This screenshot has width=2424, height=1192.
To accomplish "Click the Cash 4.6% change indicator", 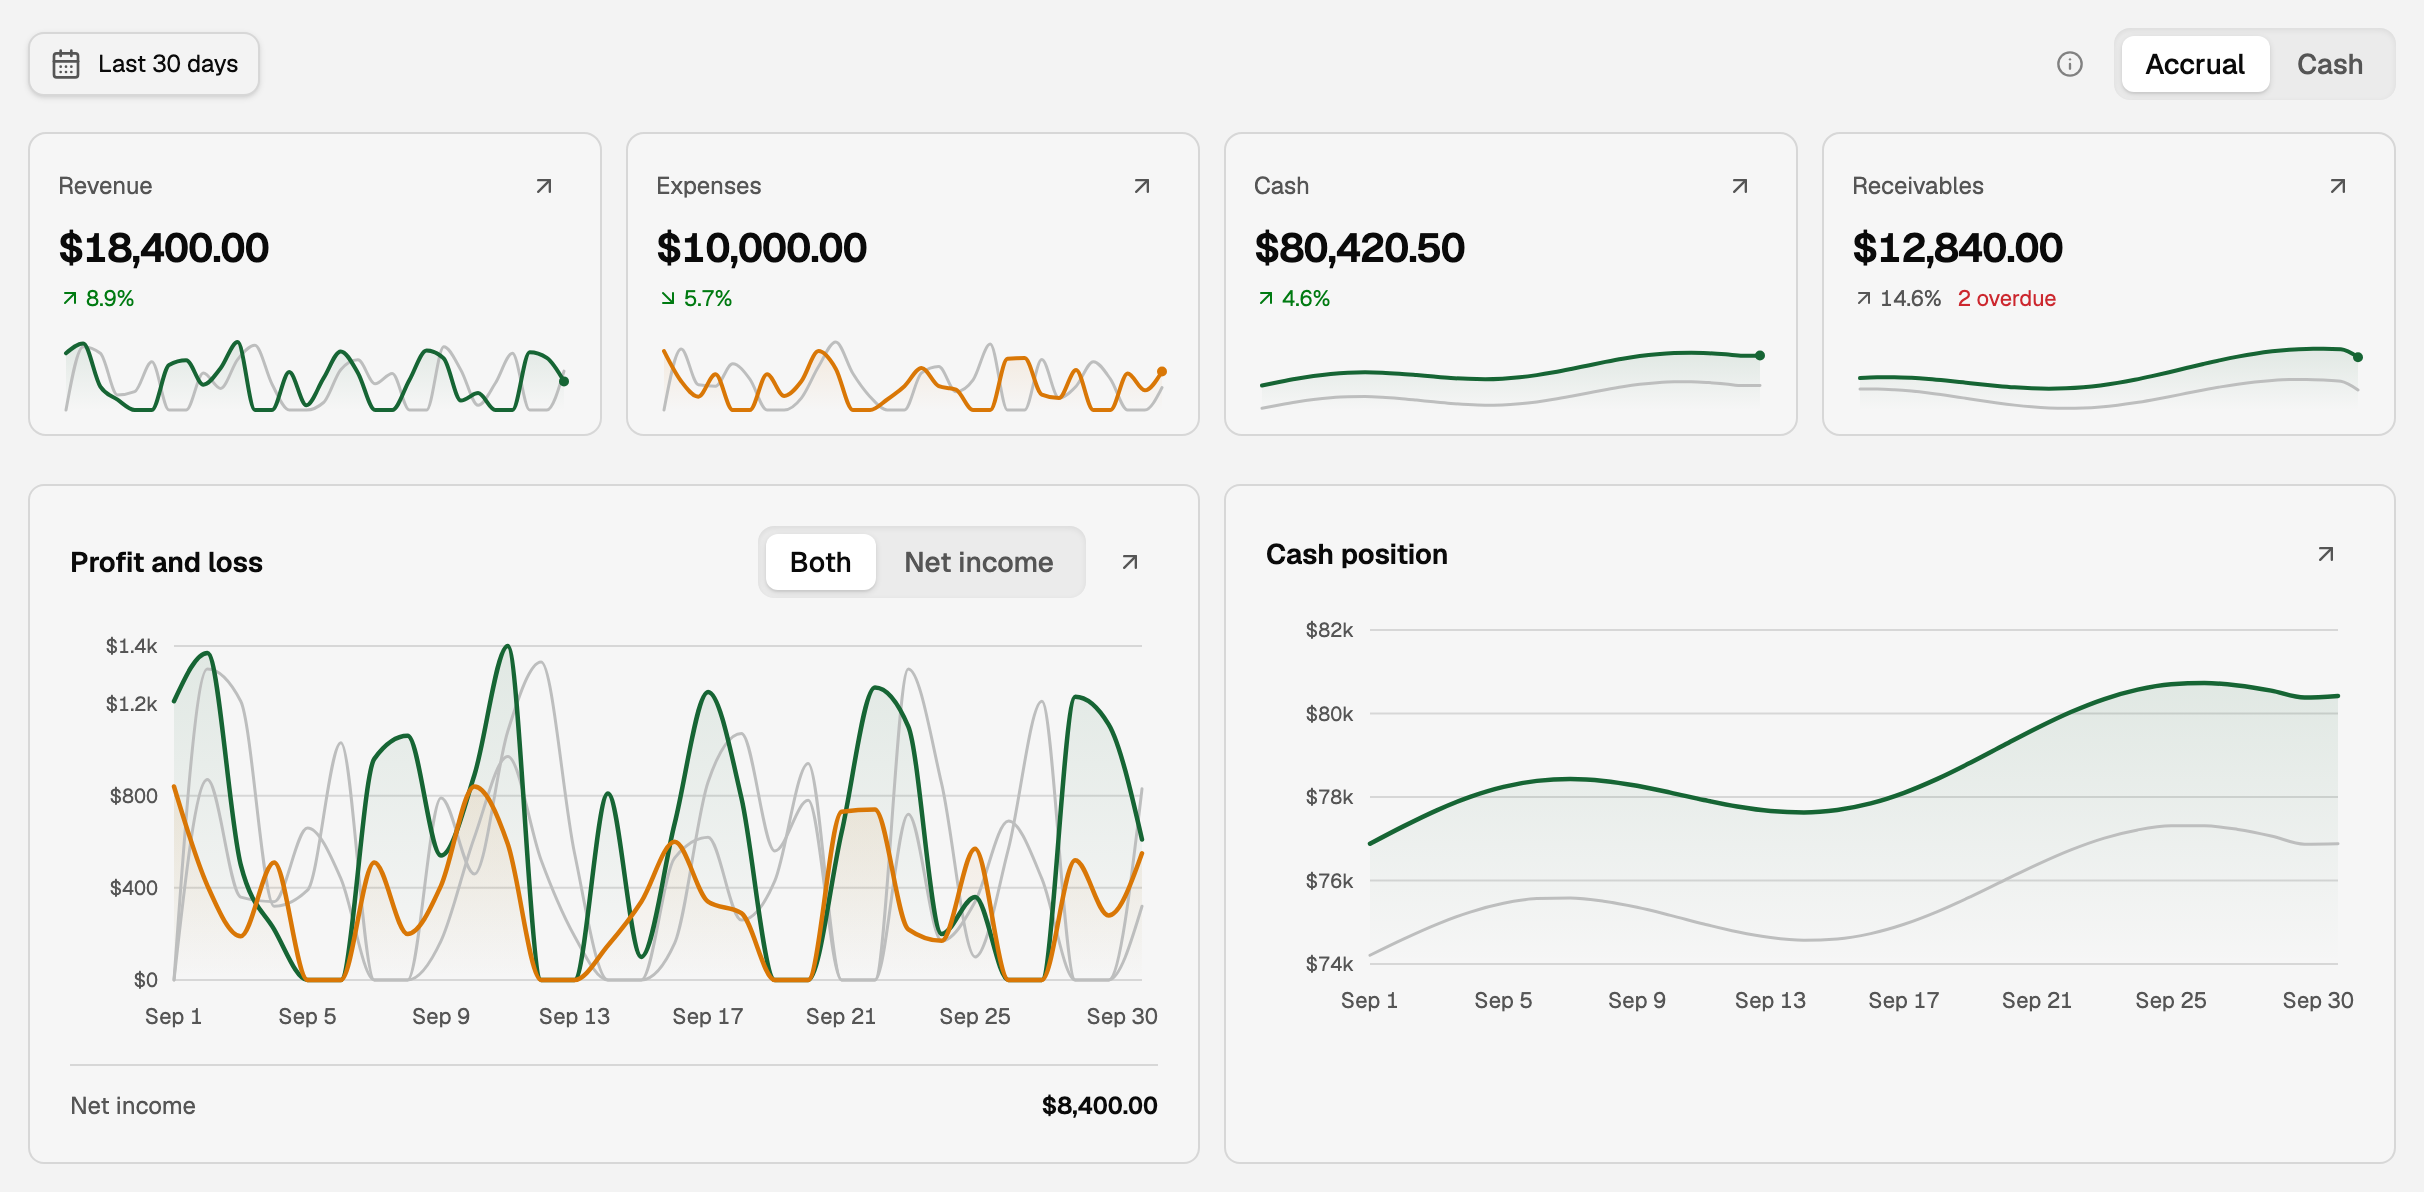I will [x=1294, y=298].
